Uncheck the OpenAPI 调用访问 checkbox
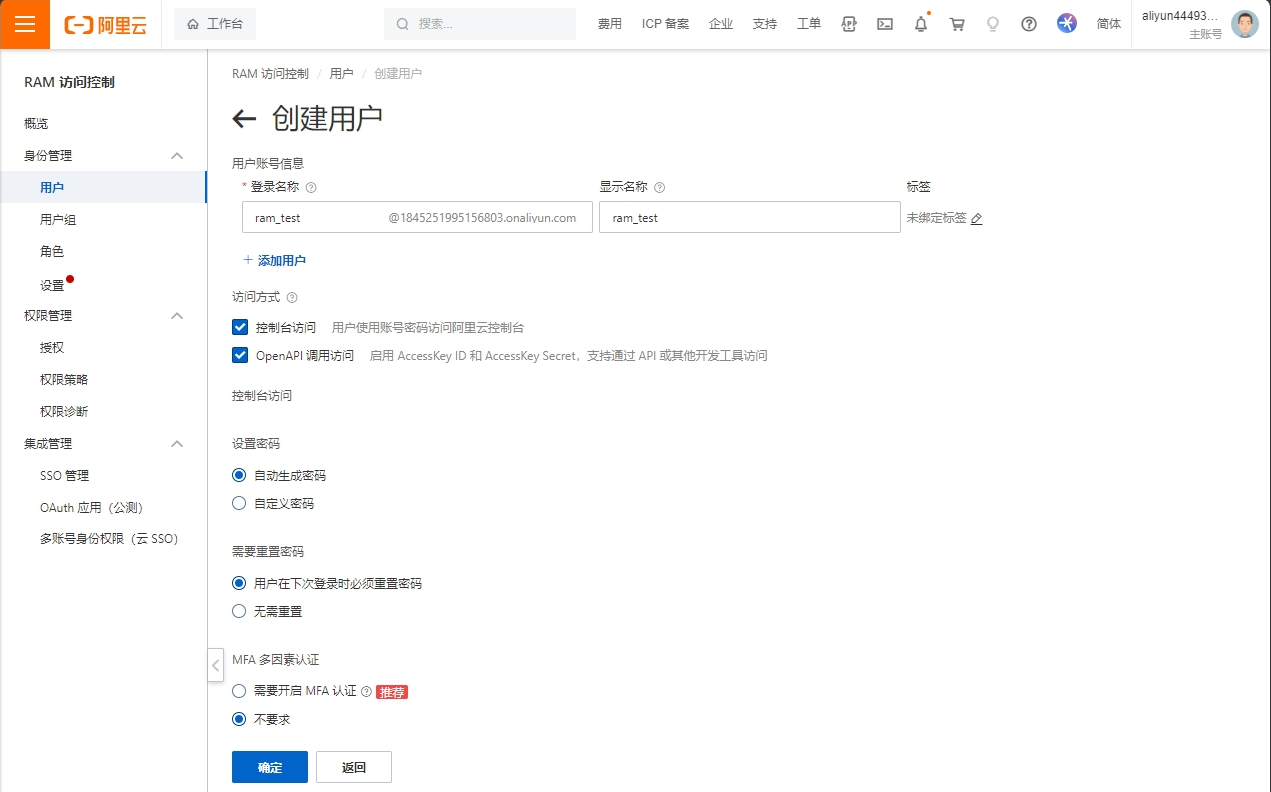1271x792 pixels. click(x=240, y=355)
